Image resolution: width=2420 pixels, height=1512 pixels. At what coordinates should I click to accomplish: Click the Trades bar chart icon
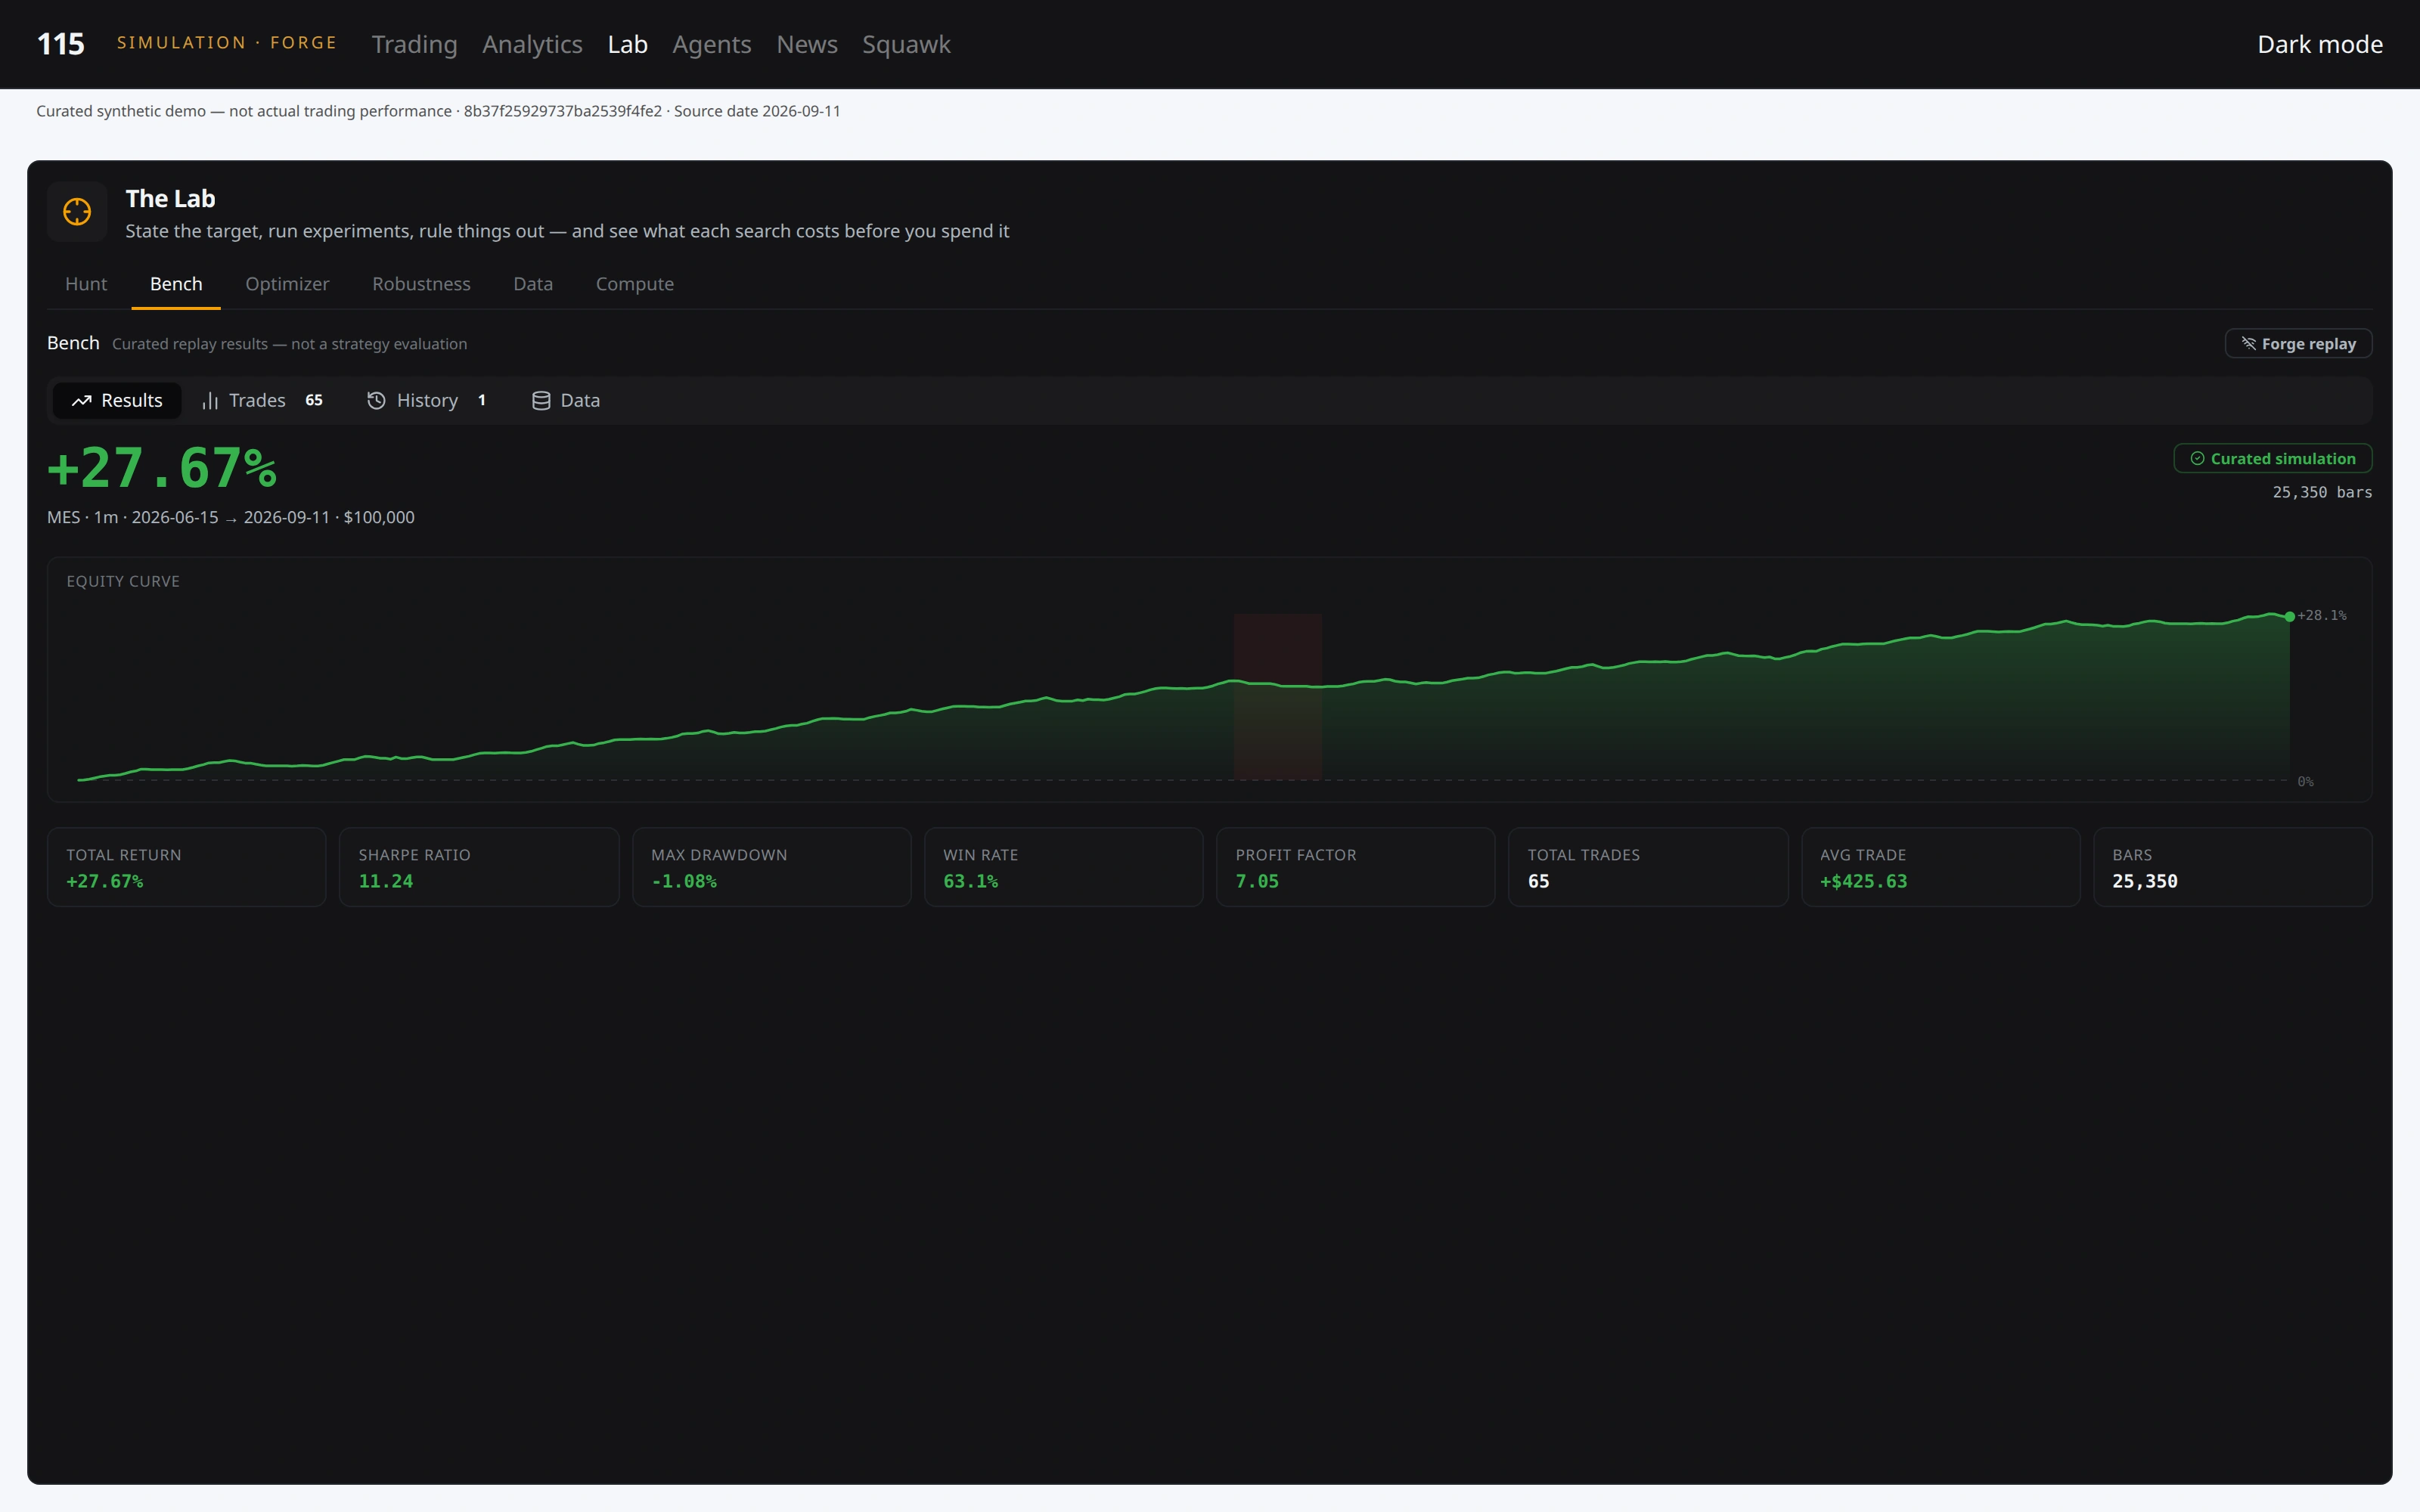(210, 401)
